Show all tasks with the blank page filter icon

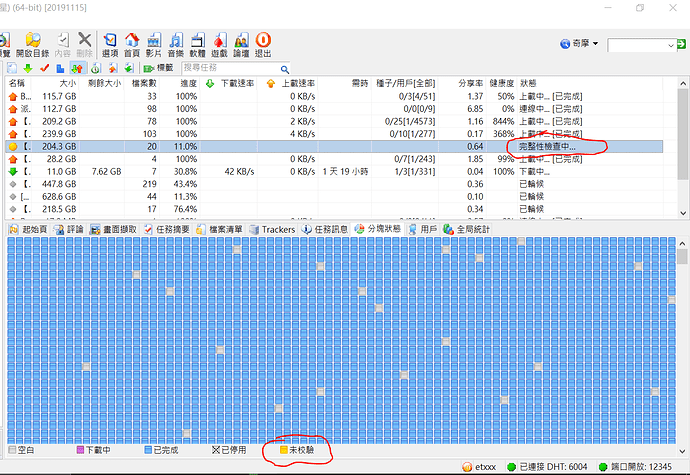pos(12,68)
